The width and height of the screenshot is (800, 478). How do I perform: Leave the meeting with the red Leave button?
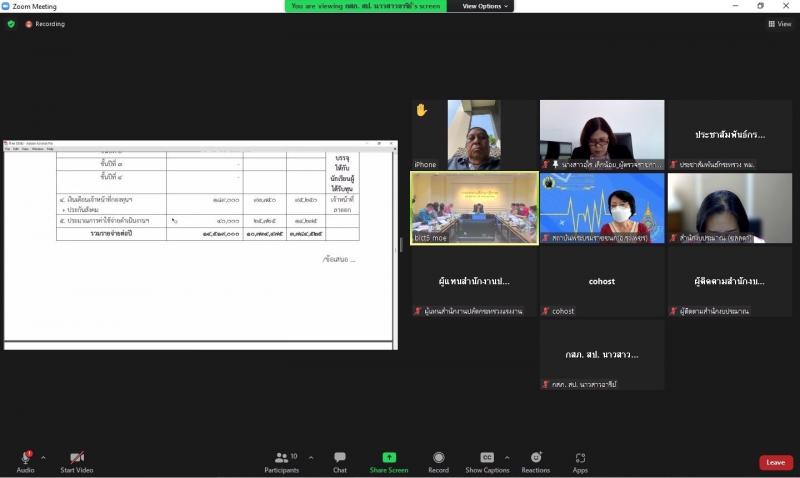(x=776, y=462)
